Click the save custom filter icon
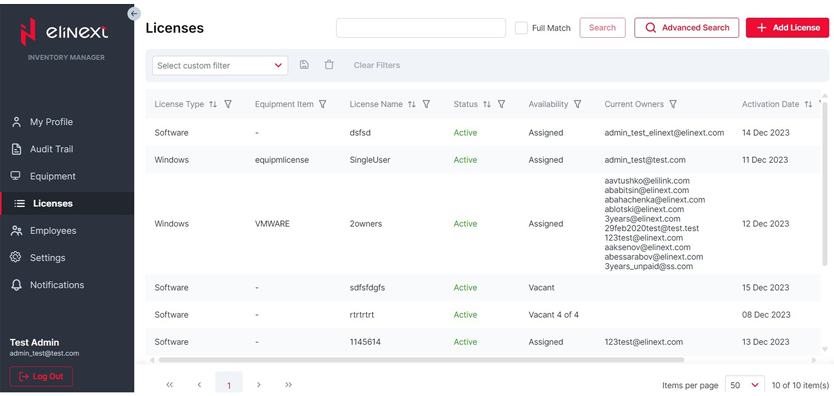The height and width of the screenshot is (396, 834). pos(304,65)
